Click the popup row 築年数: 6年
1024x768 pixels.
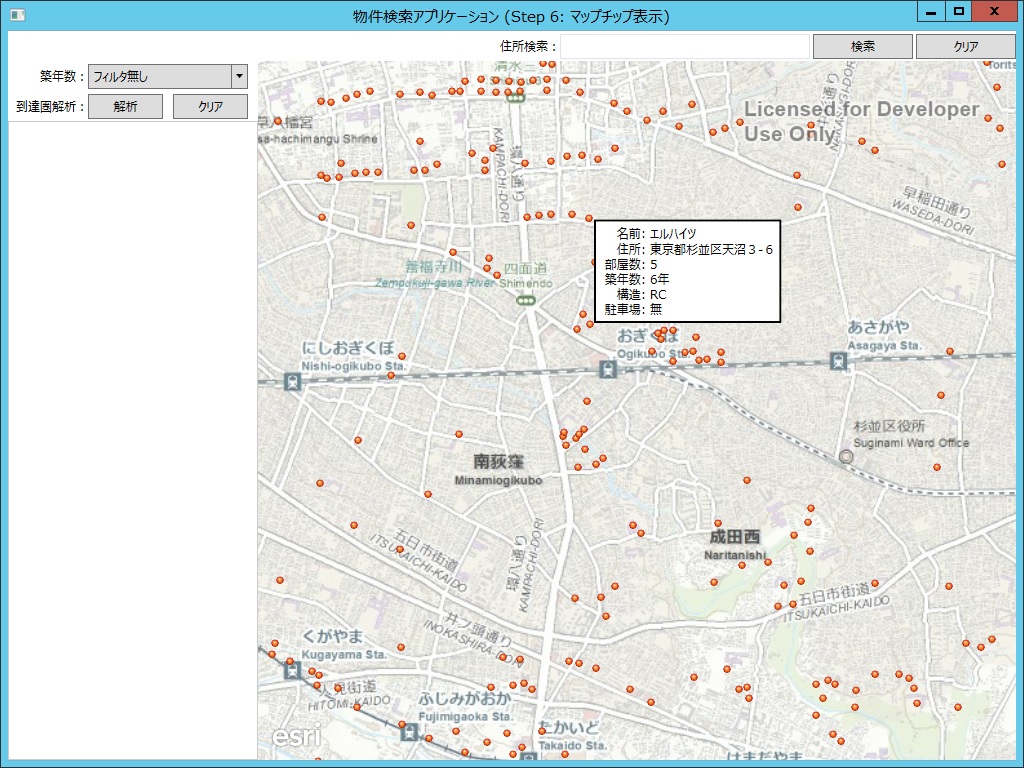[x=637, y=280]
